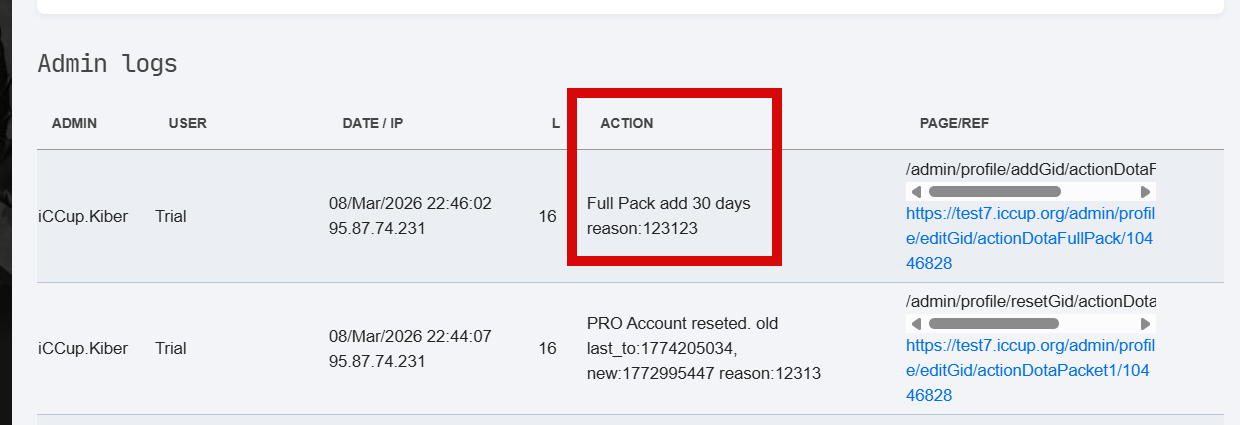
Task: Click right scroll arrow under resetGid path
Action: [1146, 324]
